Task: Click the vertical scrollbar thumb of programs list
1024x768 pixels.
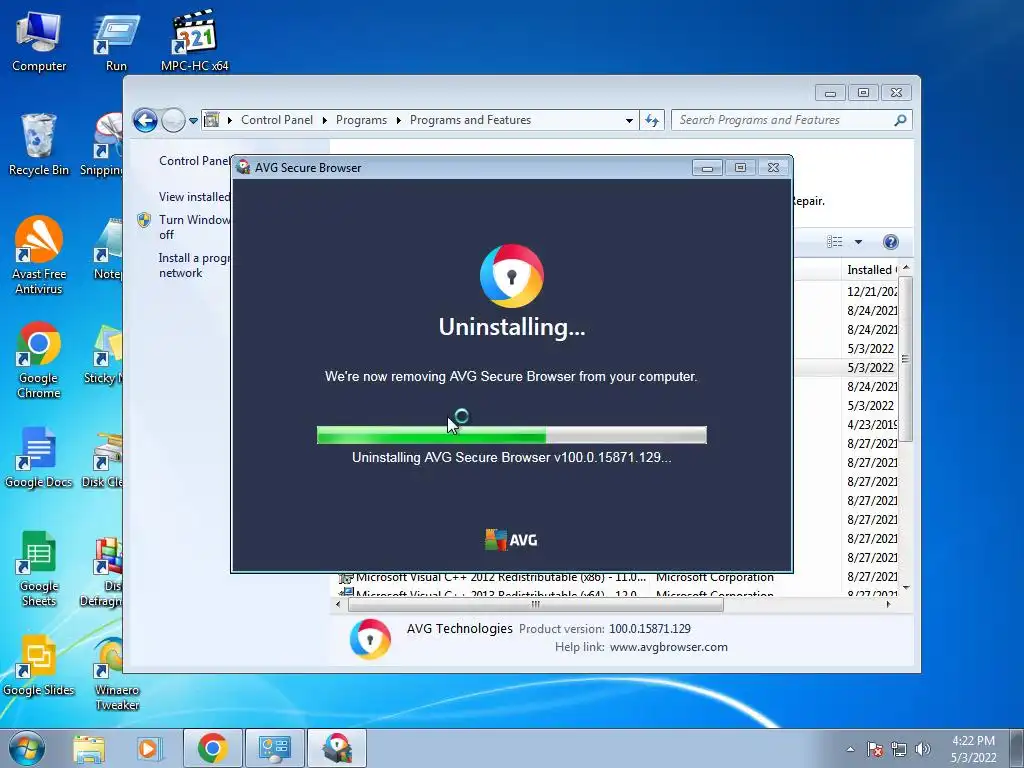Action: coord(905,358)
